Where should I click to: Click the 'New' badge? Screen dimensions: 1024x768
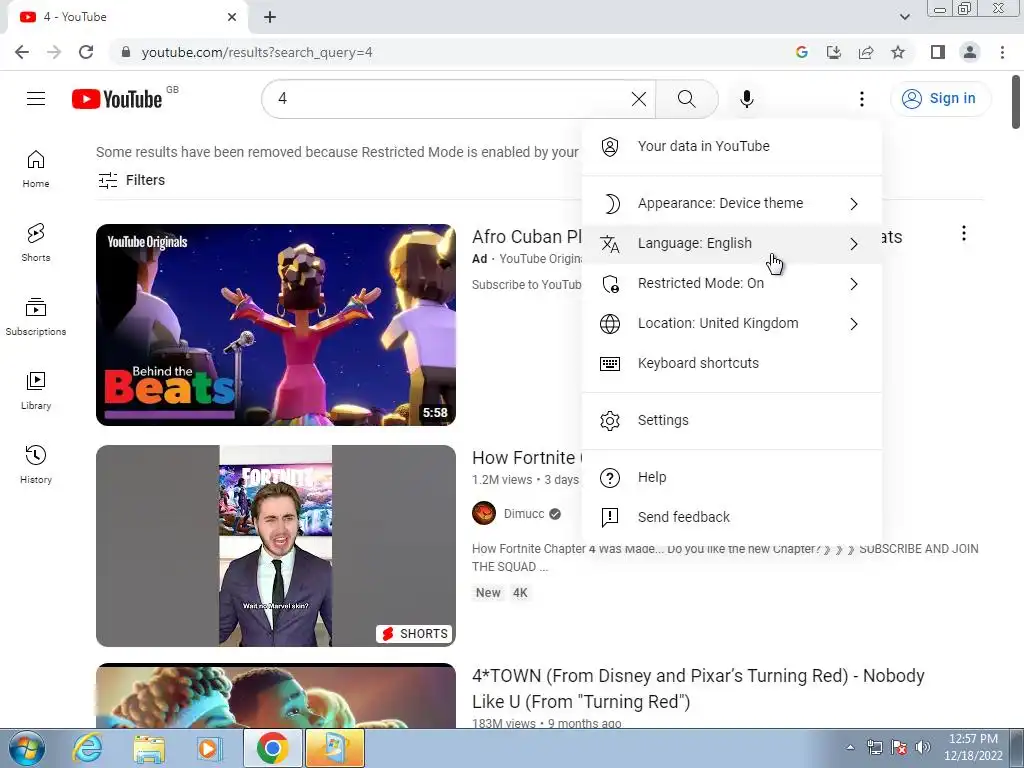point(488,593)
